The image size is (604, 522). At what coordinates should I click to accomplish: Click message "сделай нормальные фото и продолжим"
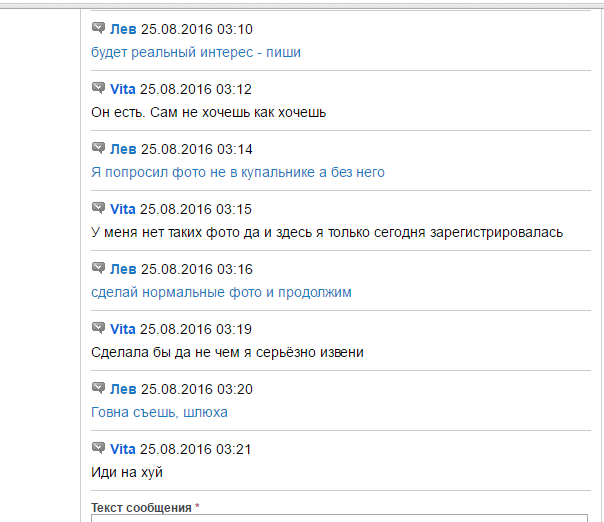tap(221, 292)
